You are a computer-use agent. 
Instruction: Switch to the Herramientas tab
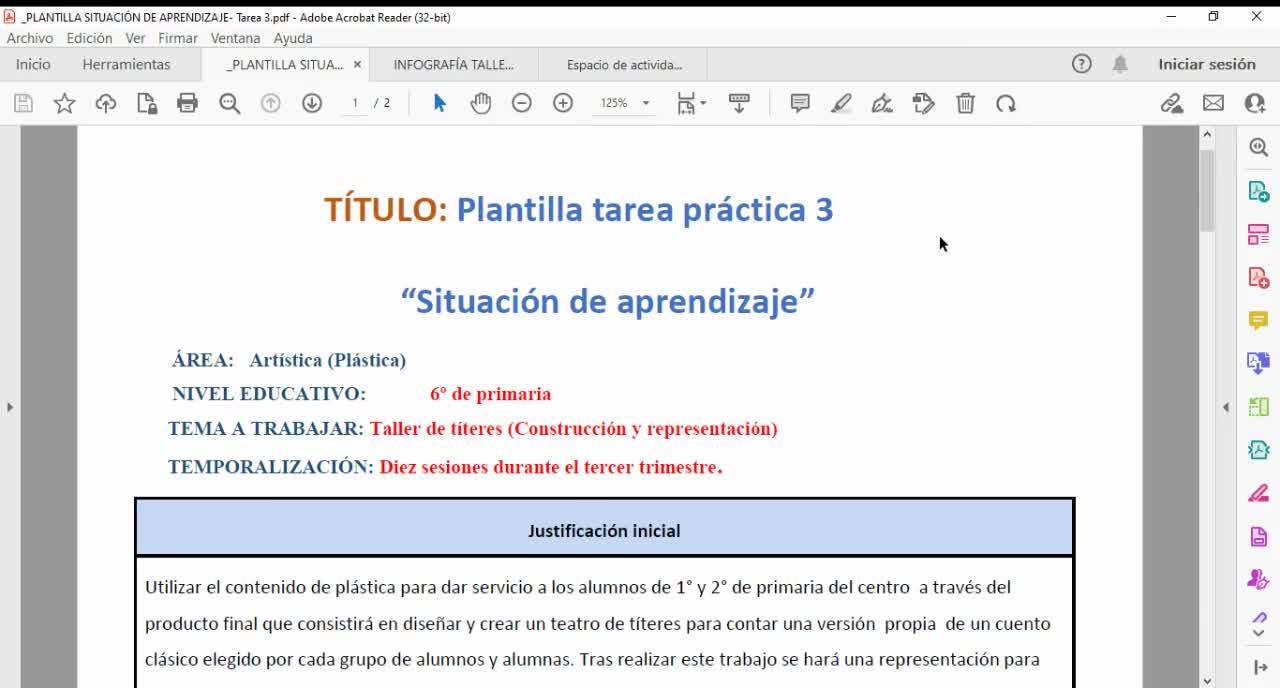[126, 64]
